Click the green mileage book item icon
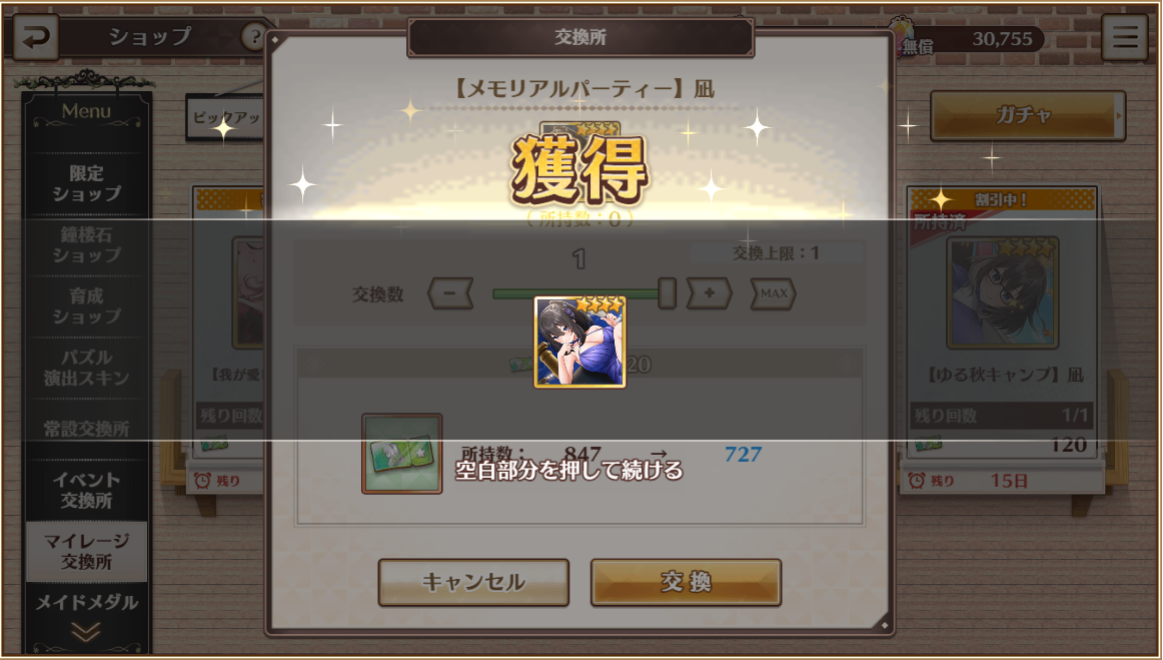Screen dimensions: 1163x660 [402, 454]
